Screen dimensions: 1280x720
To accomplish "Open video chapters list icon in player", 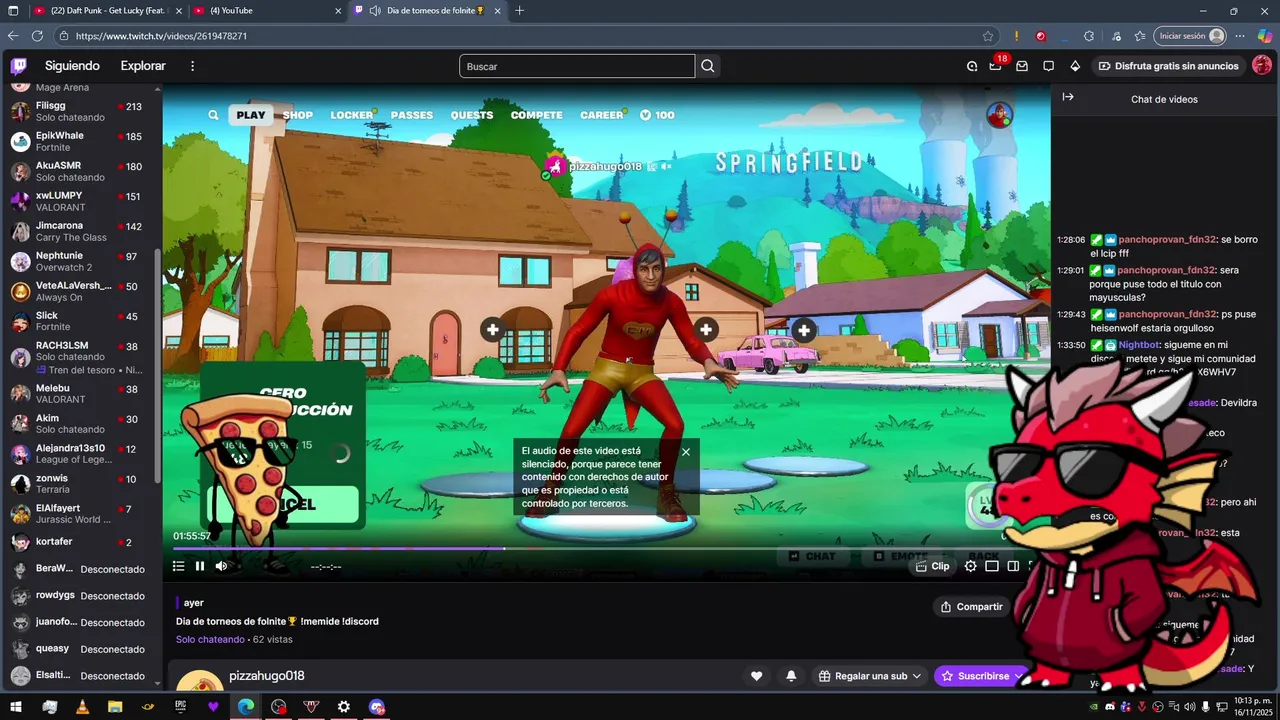I will click(178, 566).
